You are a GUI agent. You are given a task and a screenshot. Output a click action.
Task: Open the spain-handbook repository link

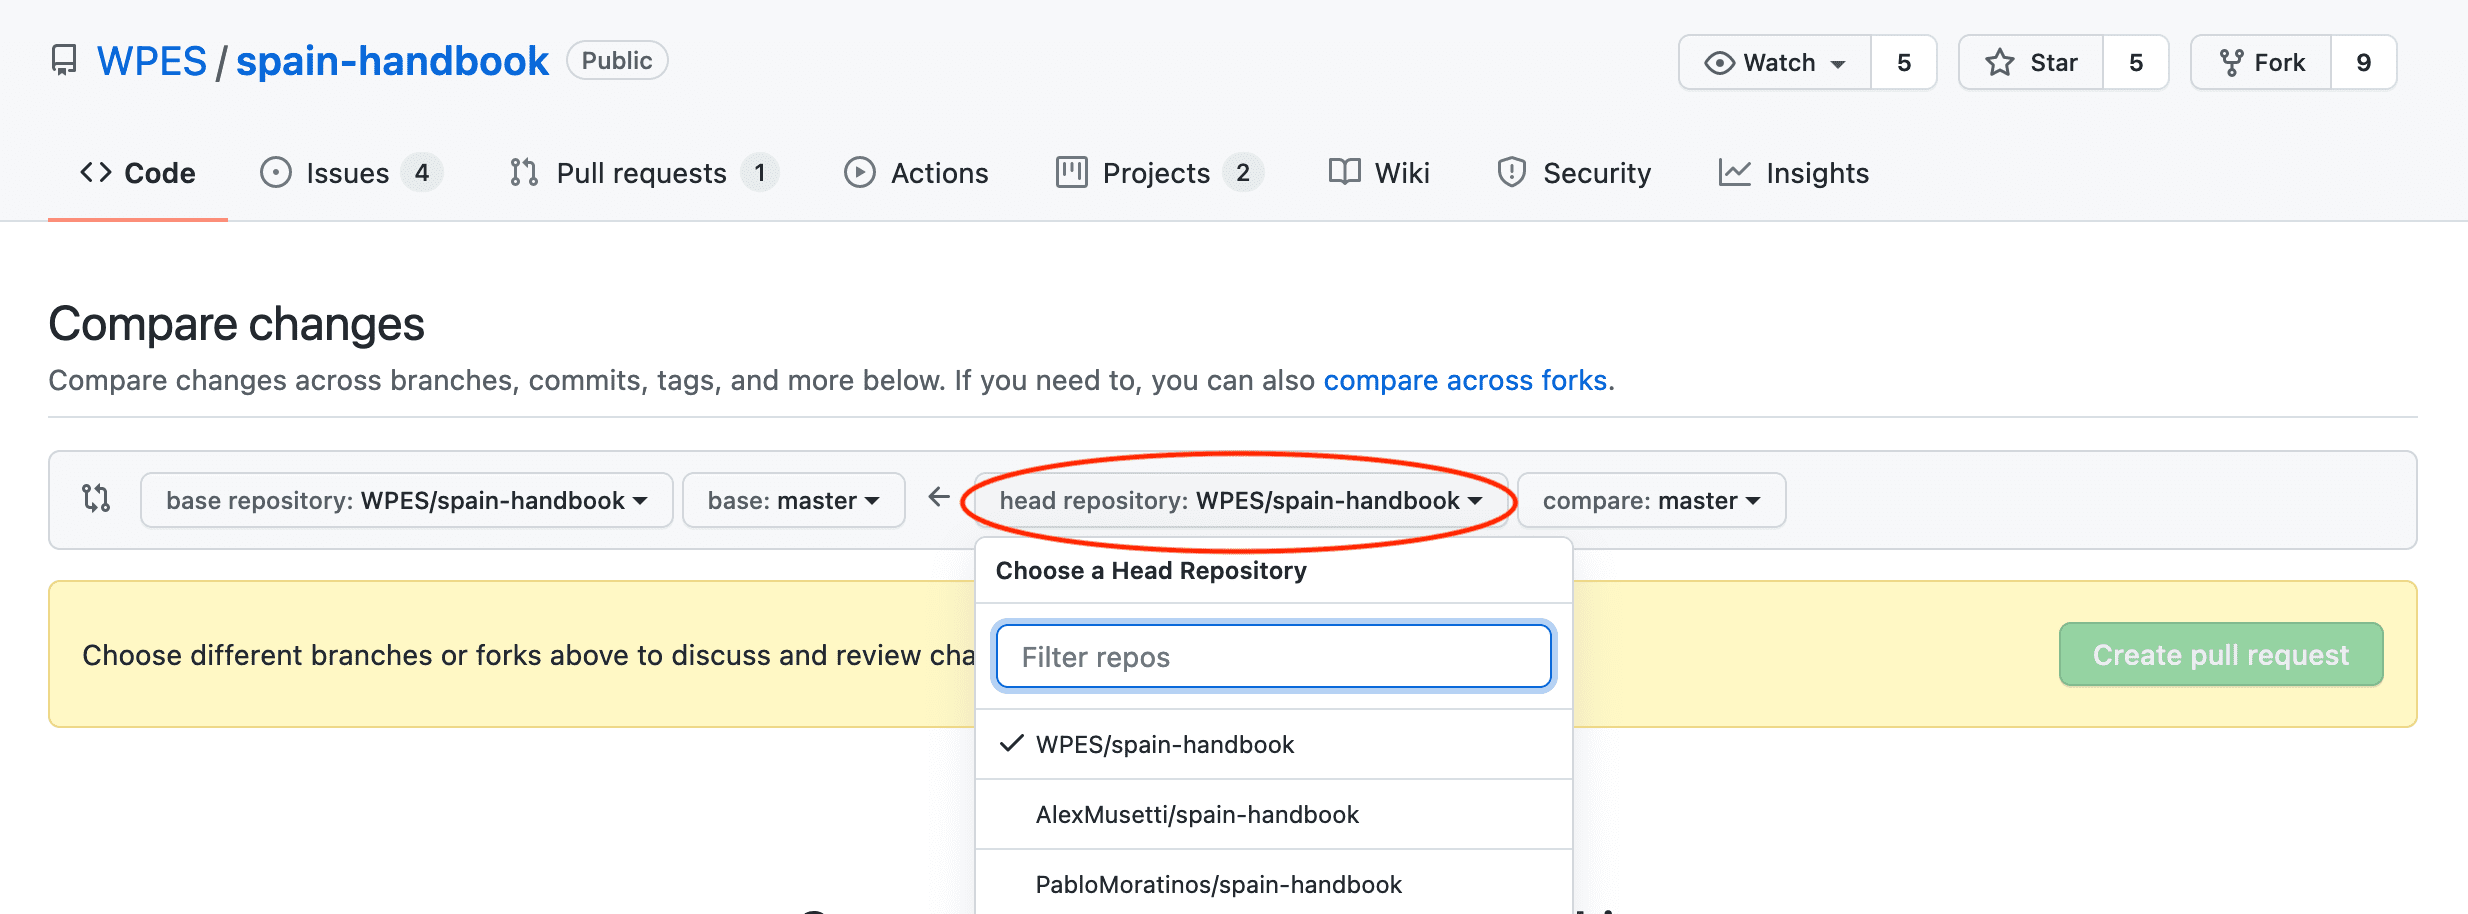pos(392,61)
